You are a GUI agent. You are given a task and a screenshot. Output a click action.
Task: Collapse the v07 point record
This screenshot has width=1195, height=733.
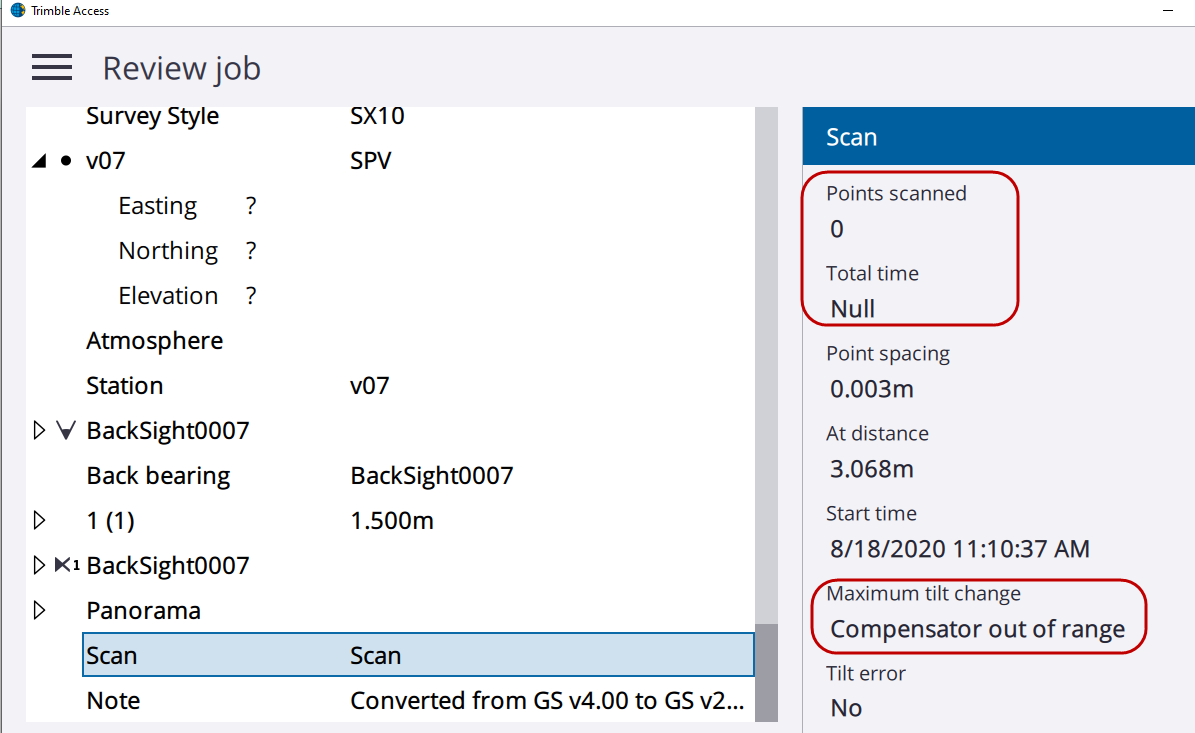click(x=39, y=161)
